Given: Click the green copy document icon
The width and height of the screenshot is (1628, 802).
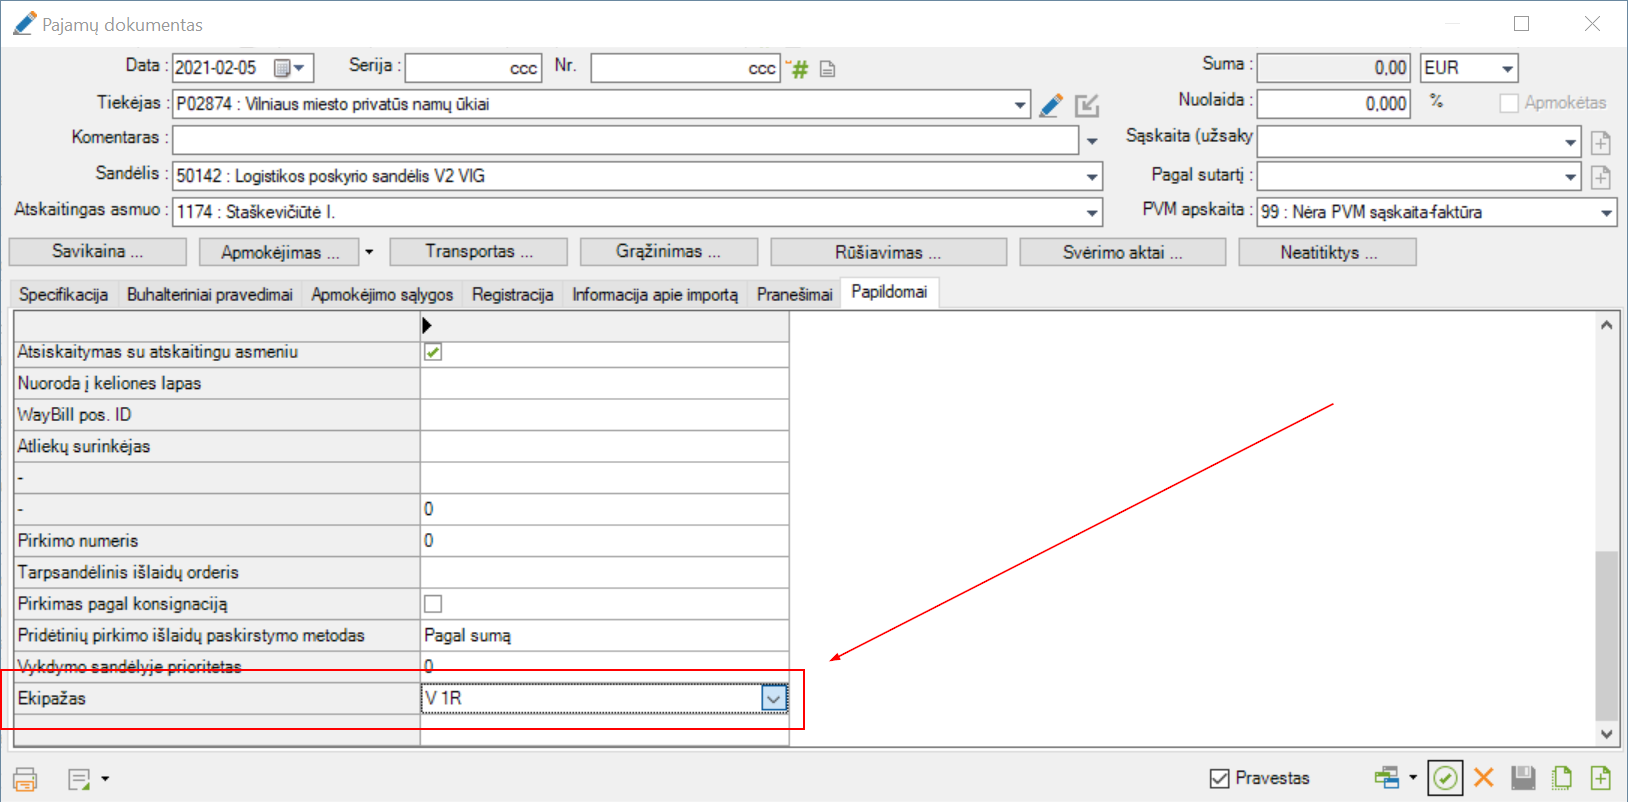Looking at the screenshot, I should tap(1561, 778).
